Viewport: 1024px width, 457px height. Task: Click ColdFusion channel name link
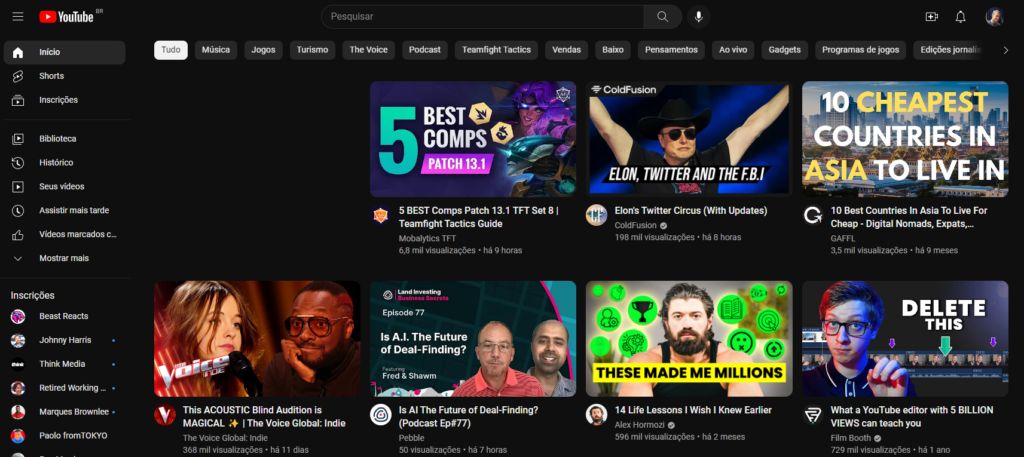click(635, 225)
